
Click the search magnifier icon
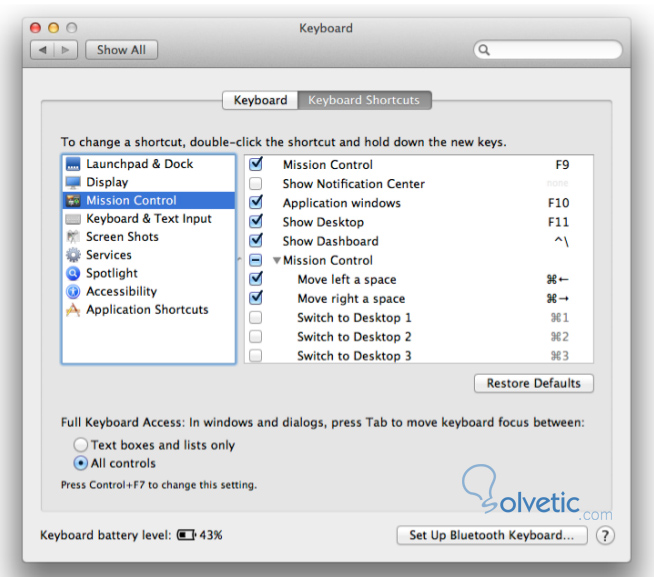coord(484,50)
